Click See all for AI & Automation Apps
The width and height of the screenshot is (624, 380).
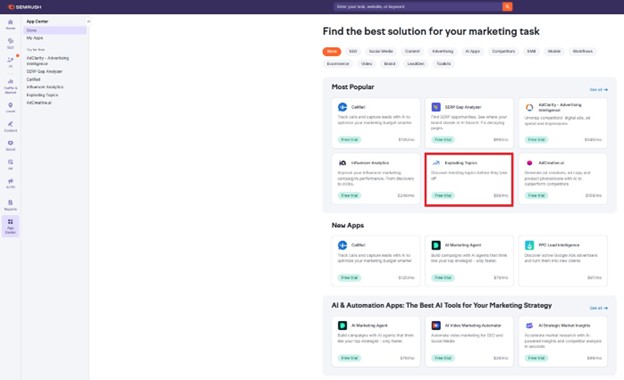pyautogui.click(x=599, y=308)
